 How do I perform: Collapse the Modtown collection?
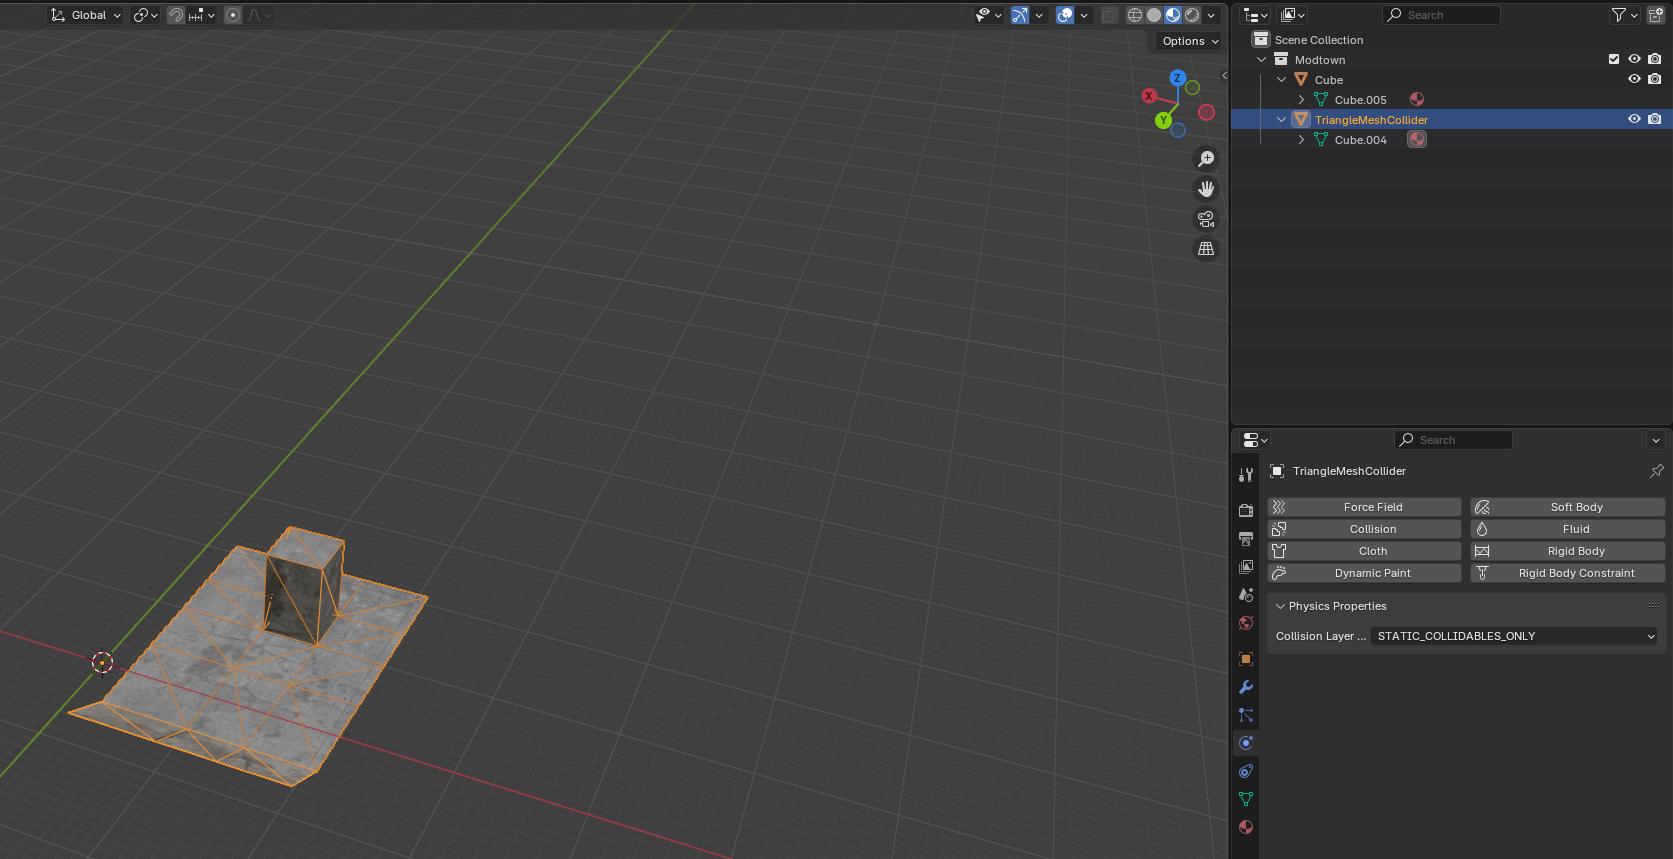[1262, 60]
